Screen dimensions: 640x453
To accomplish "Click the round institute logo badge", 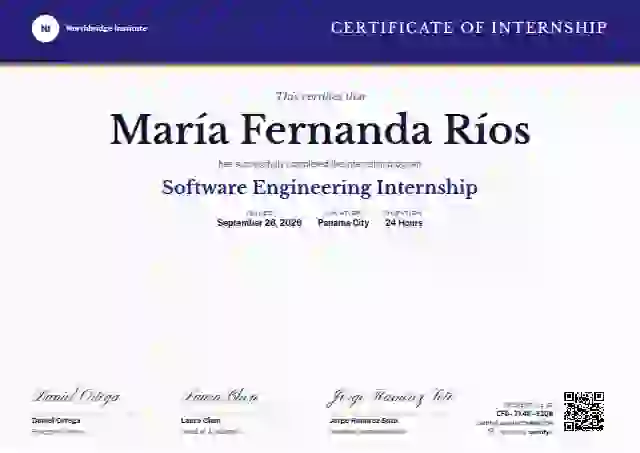I will 45,29.
